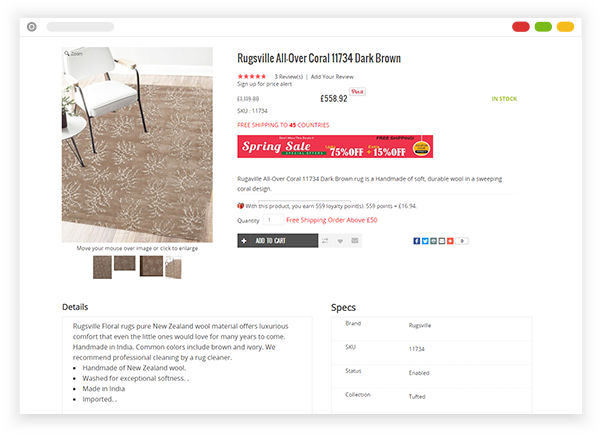Select the third dark rug thumbnail
This screenshot has width=600, height=437.
point(151,266)
